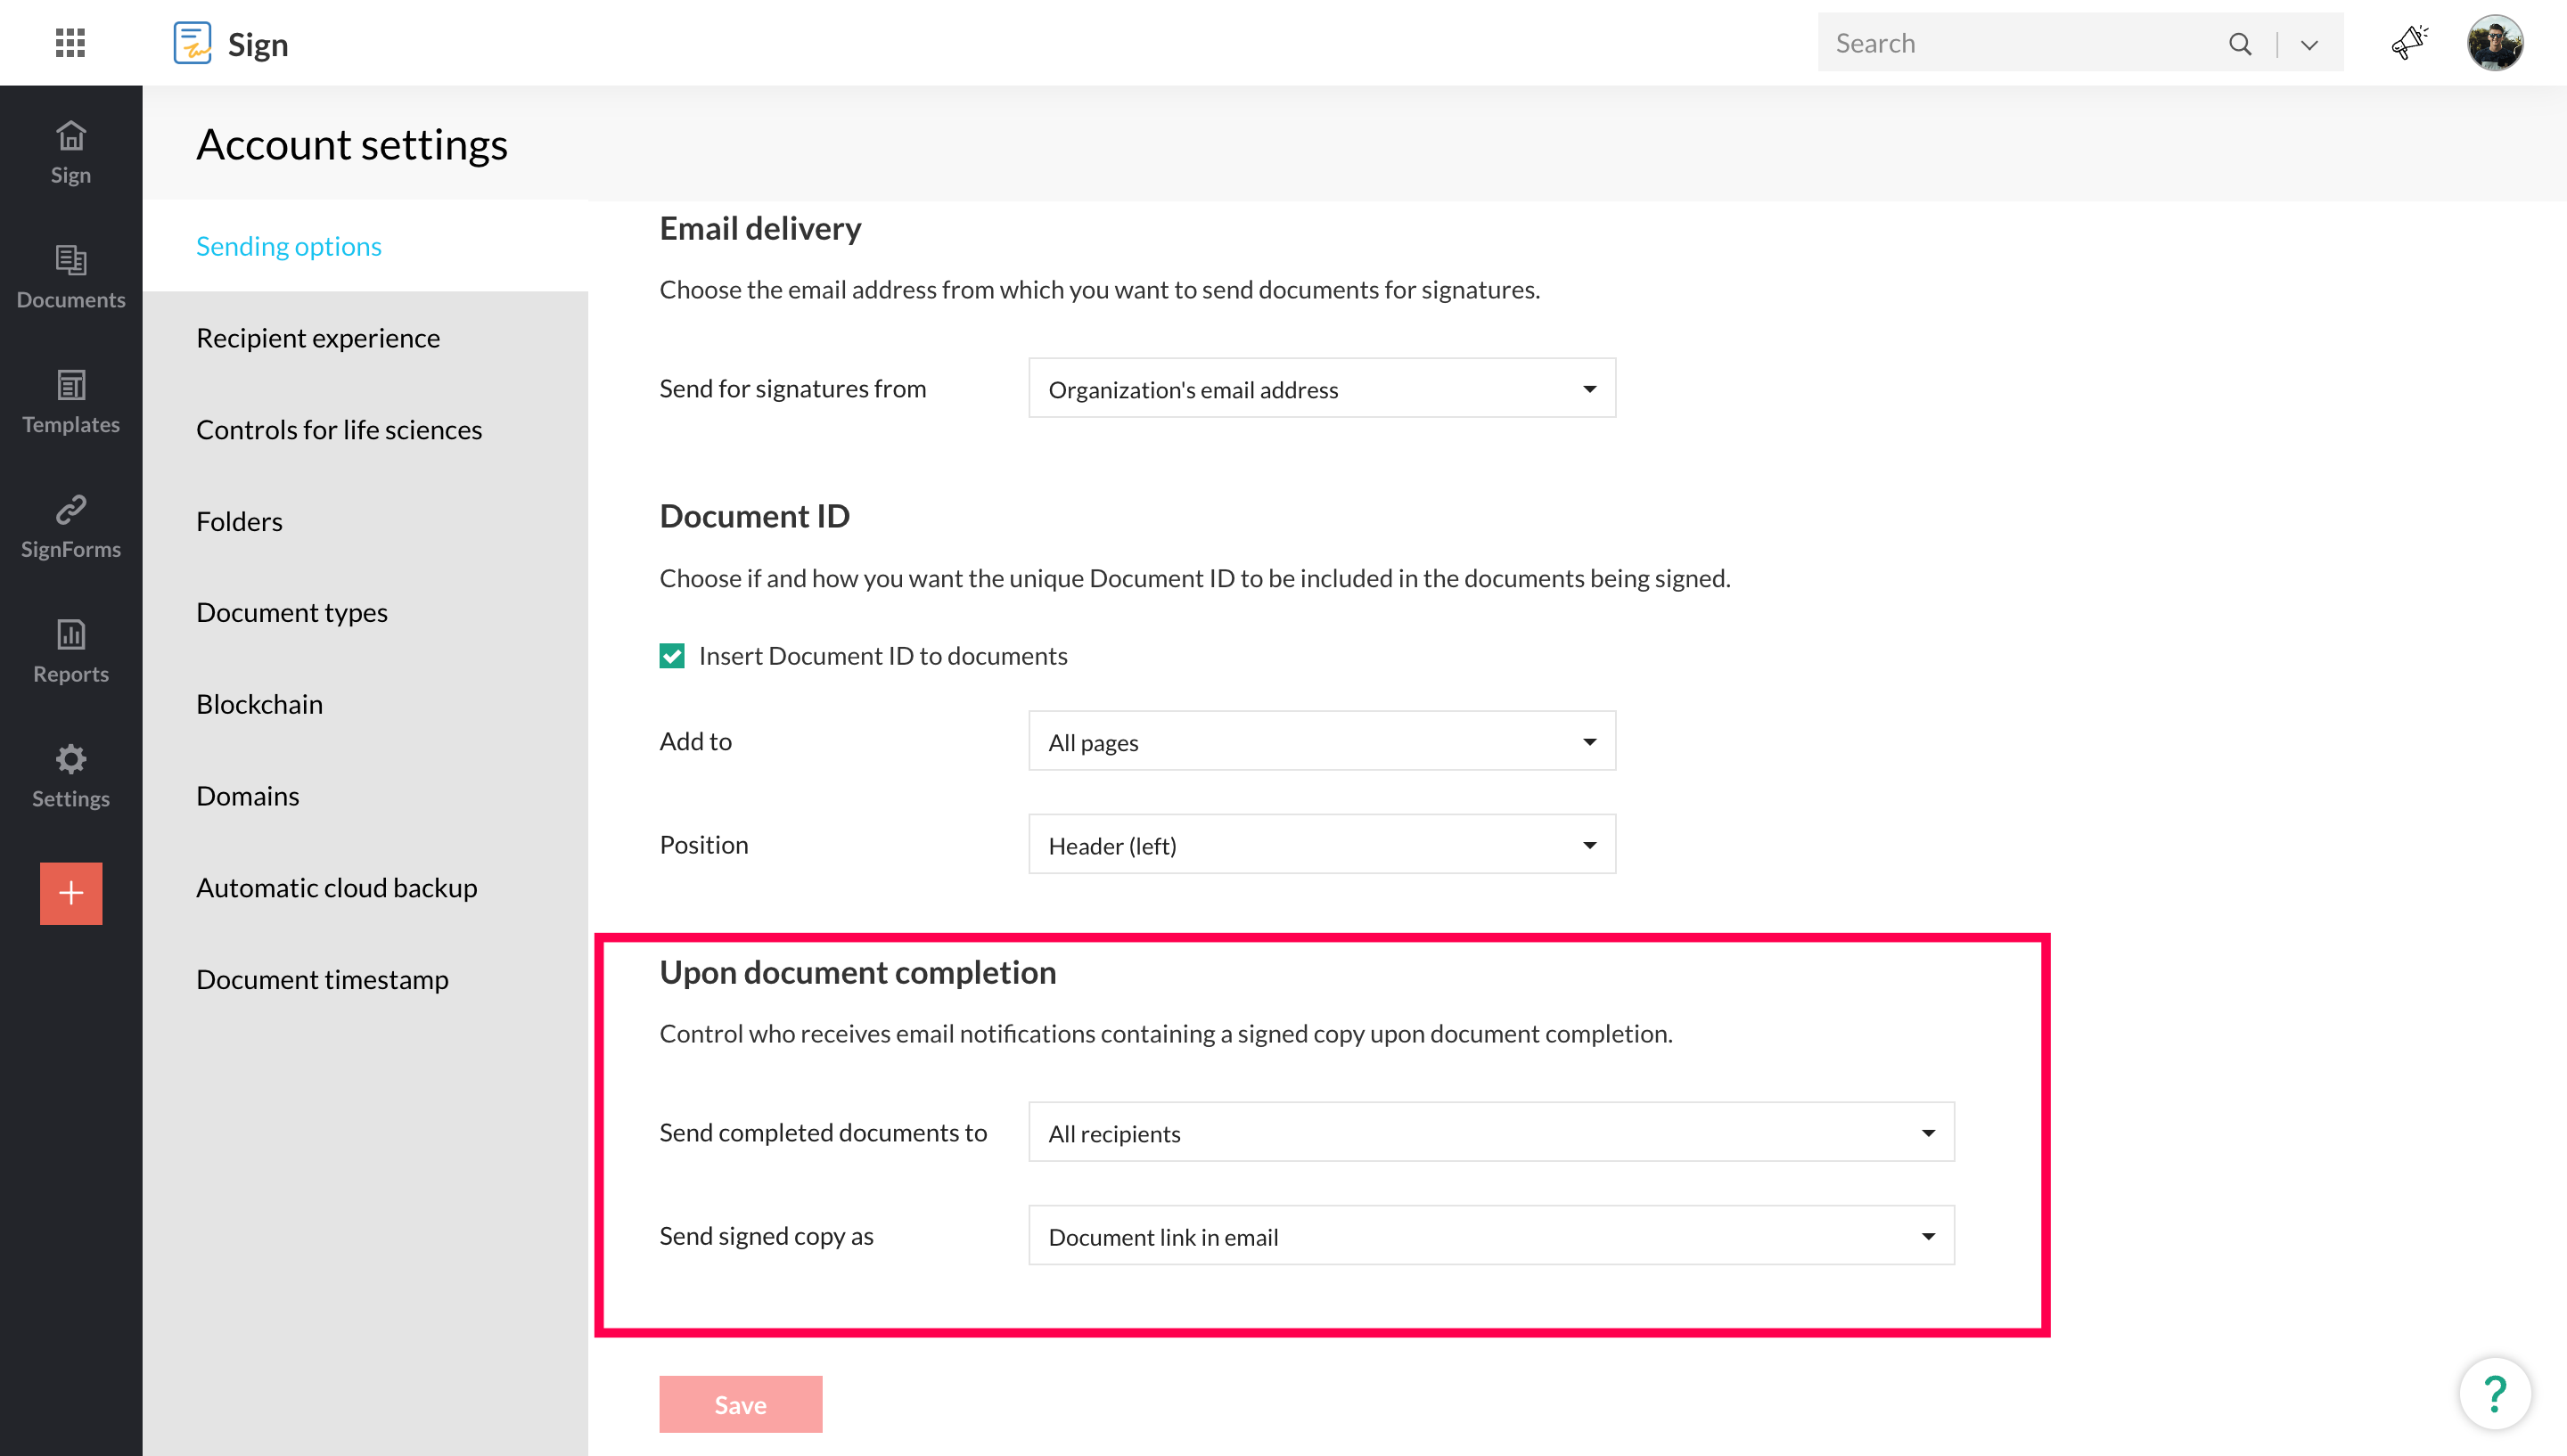Open the help question mark button
This screenshot has height=1456, width=2567.
(x=2494, y=1393)
